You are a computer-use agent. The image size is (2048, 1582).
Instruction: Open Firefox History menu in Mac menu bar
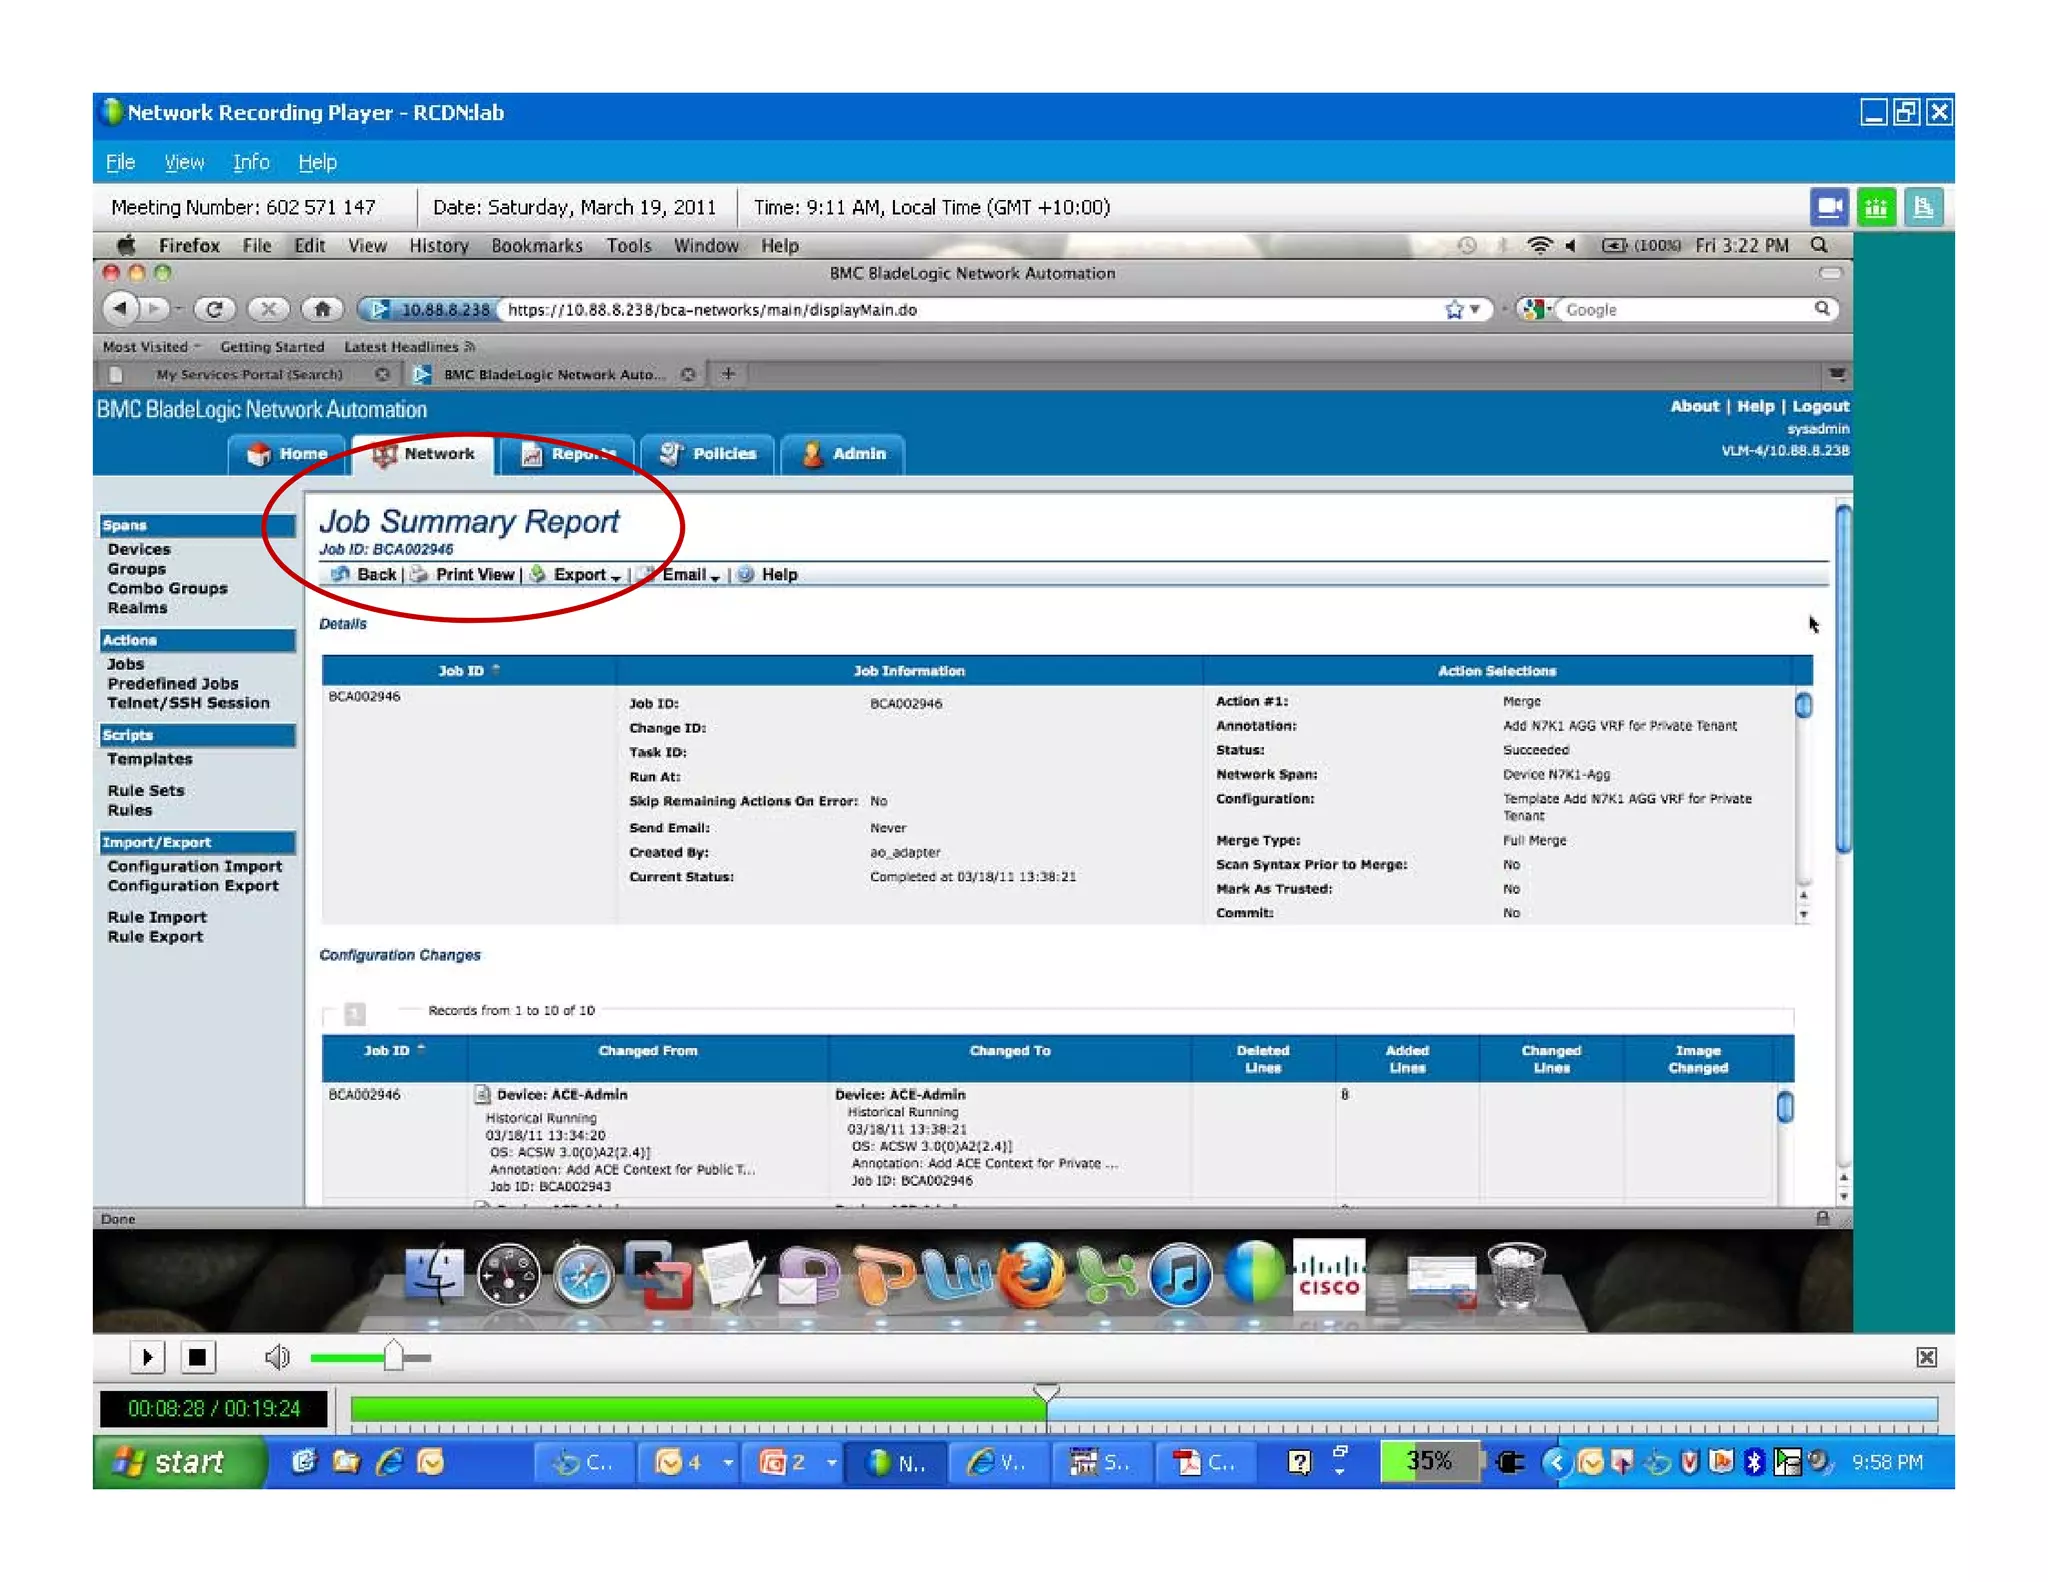click(439, 246)
